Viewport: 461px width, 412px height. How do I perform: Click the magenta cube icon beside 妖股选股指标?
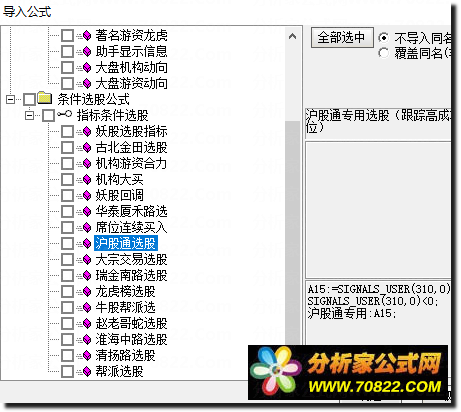point(87,132)
